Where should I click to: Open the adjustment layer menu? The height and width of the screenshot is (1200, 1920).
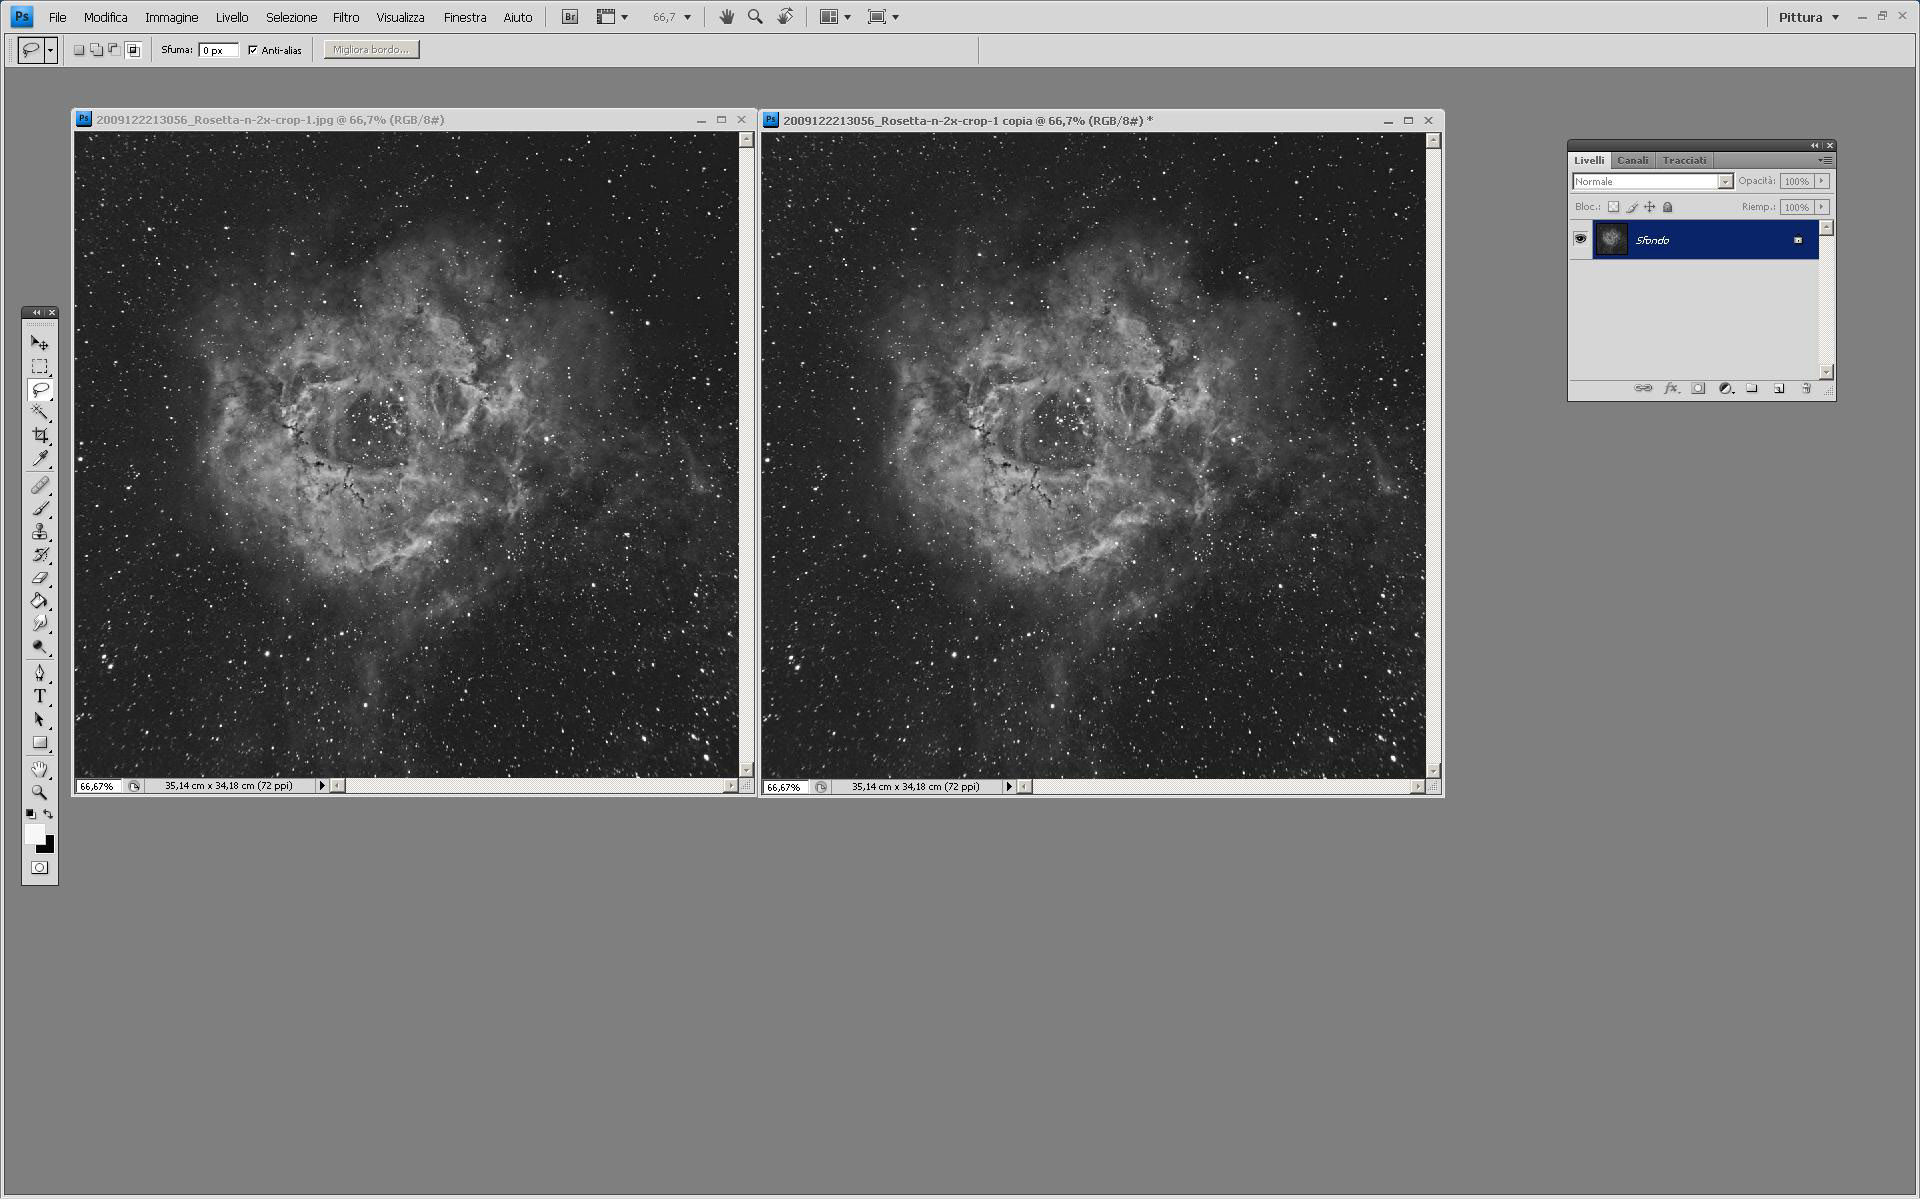tap(1725, 389)
